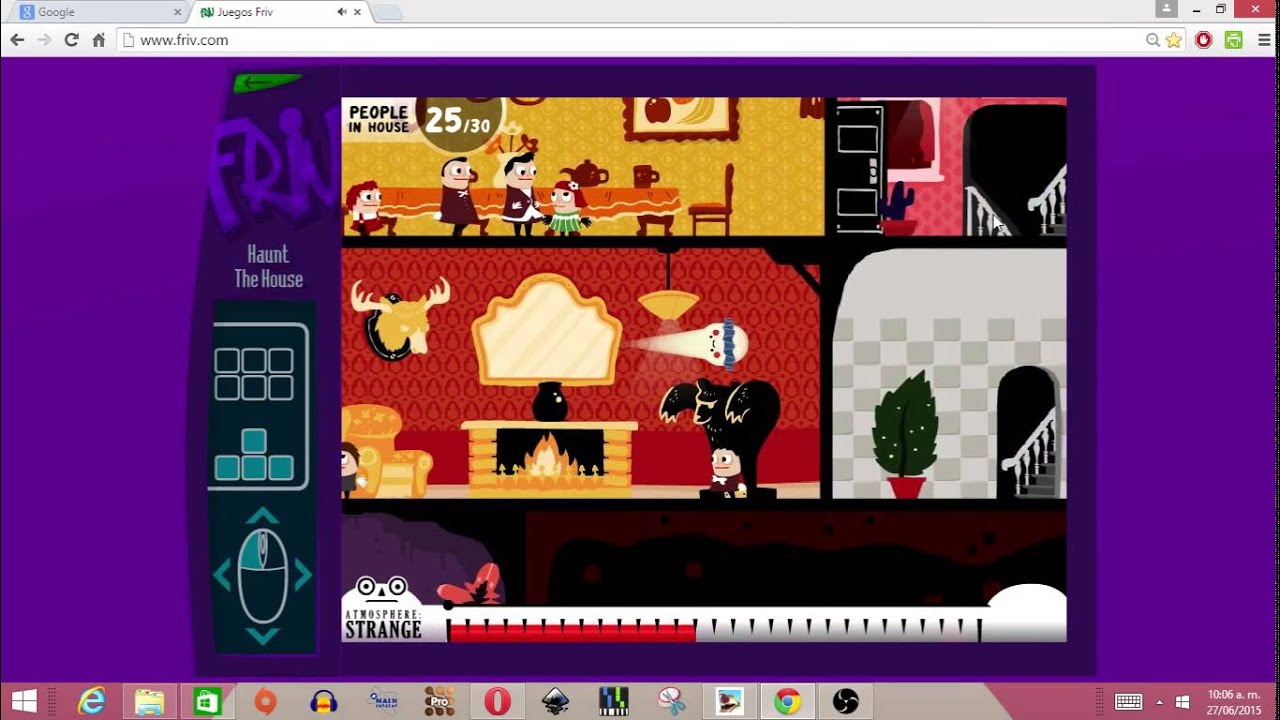Open Windows Store from taskbar
This screenshot has width=1280, height=720.
coord(207,701)
